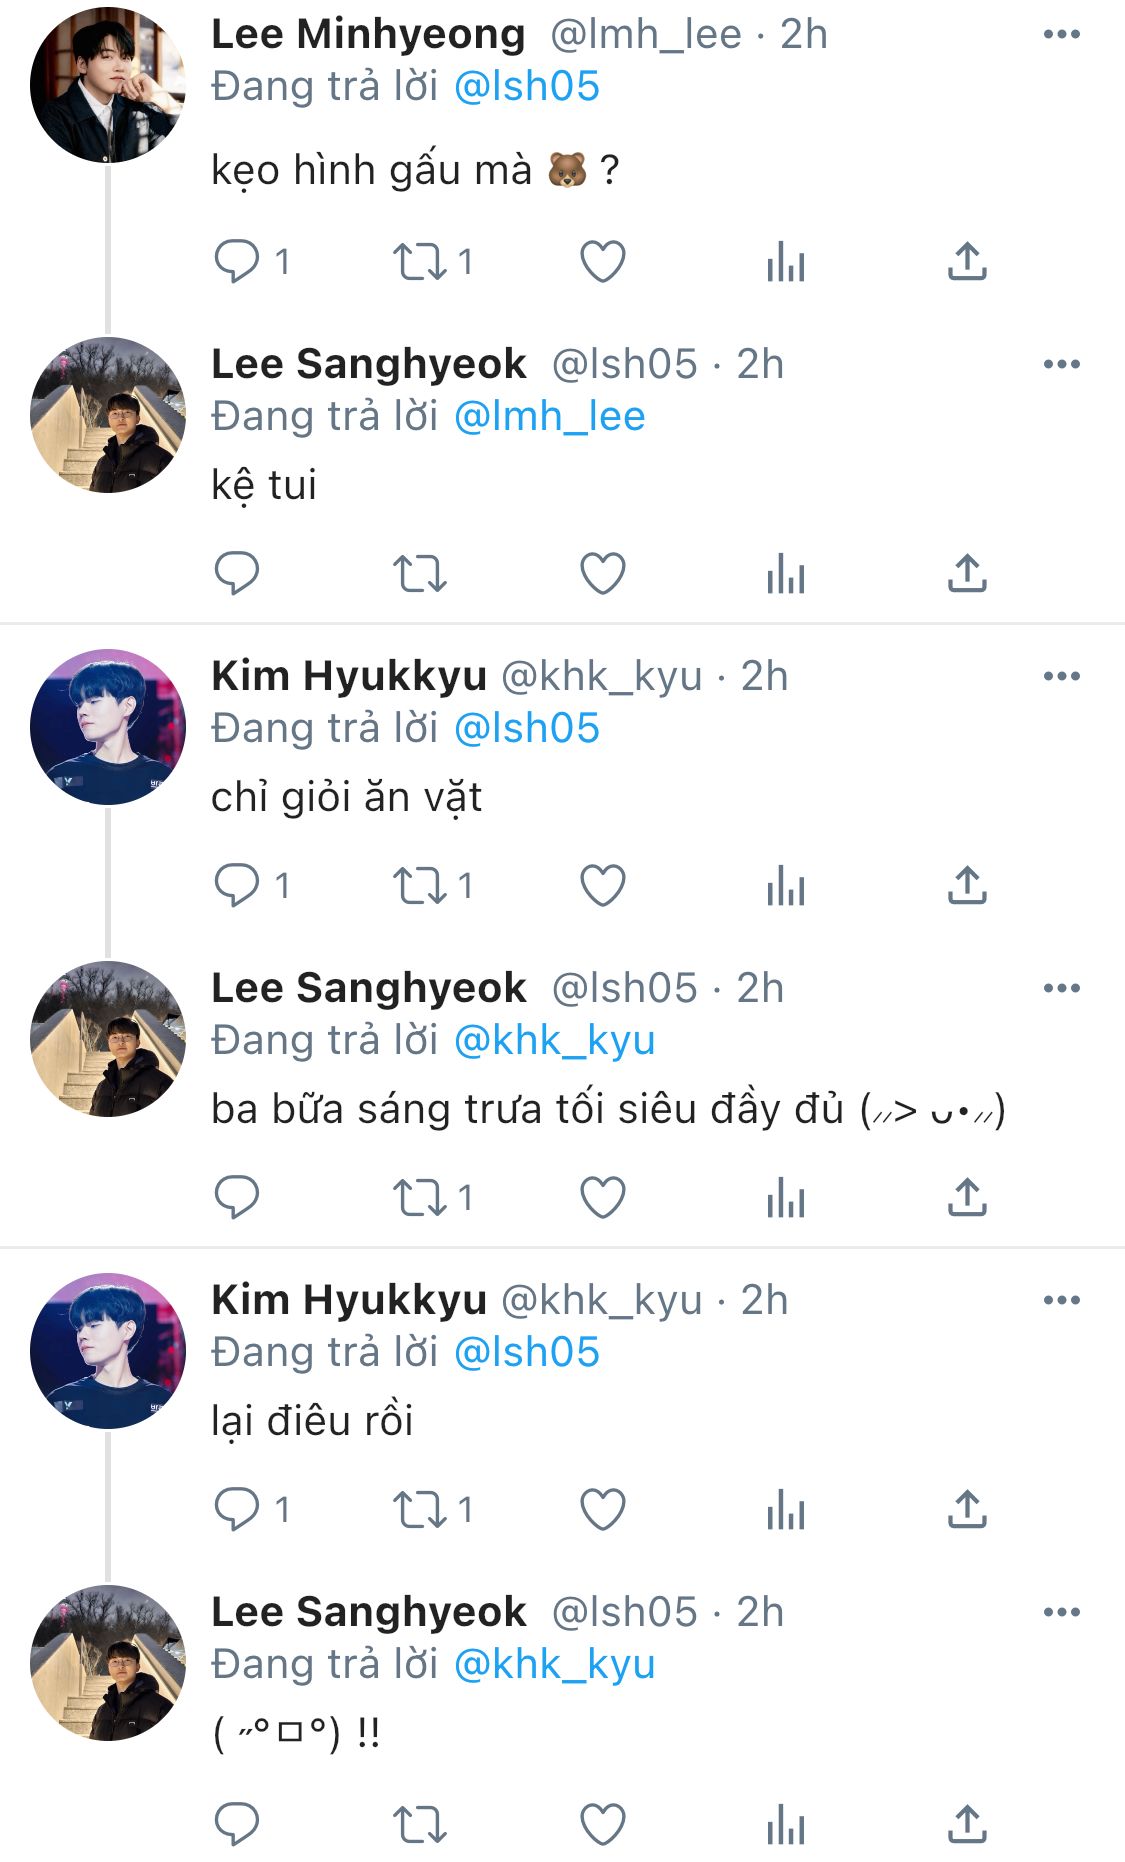View analytics for the "kệ tui" tweet
The height and width of the screenshot is (1862, 1125).
[x=786, y=574]
